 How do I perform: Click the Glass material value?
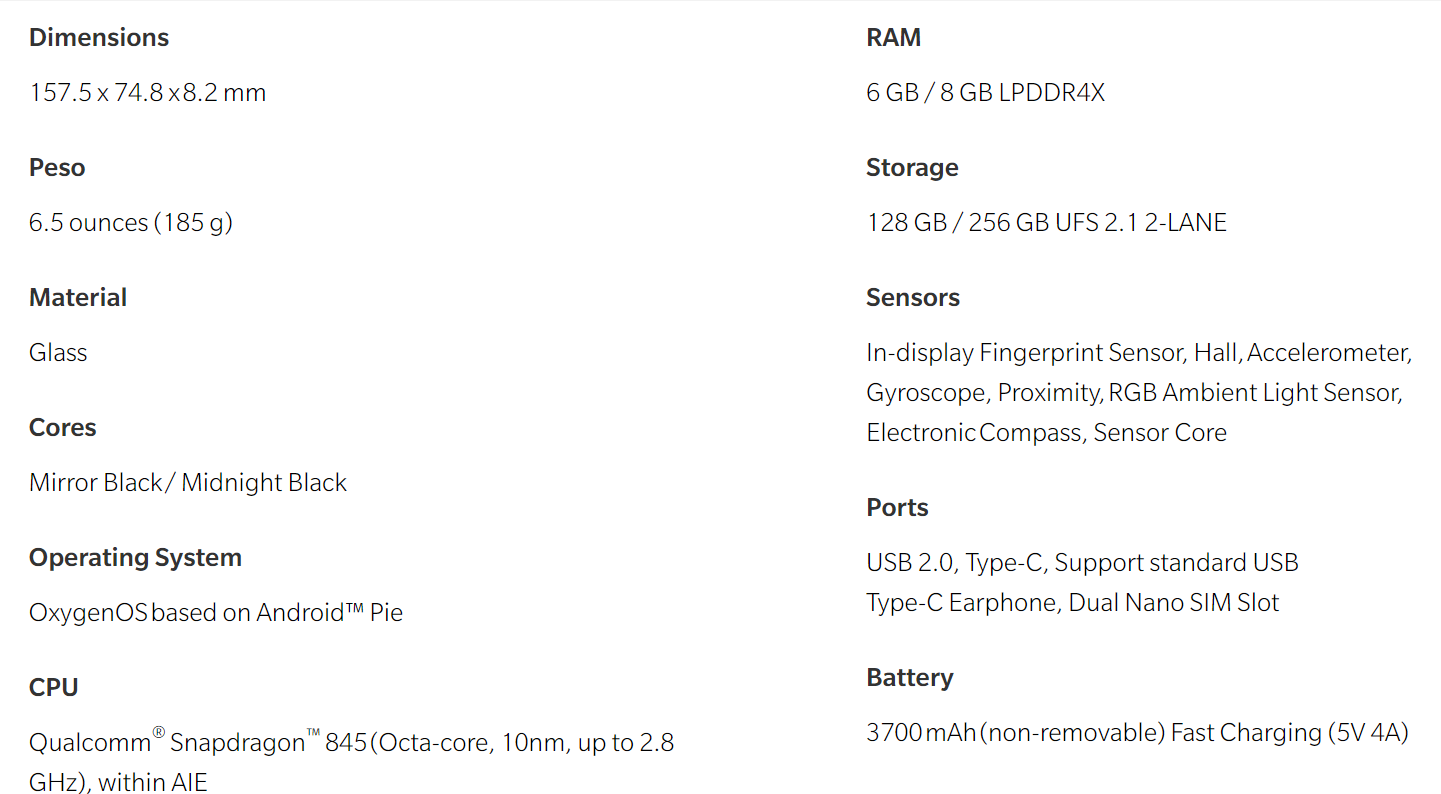point(58,353)
